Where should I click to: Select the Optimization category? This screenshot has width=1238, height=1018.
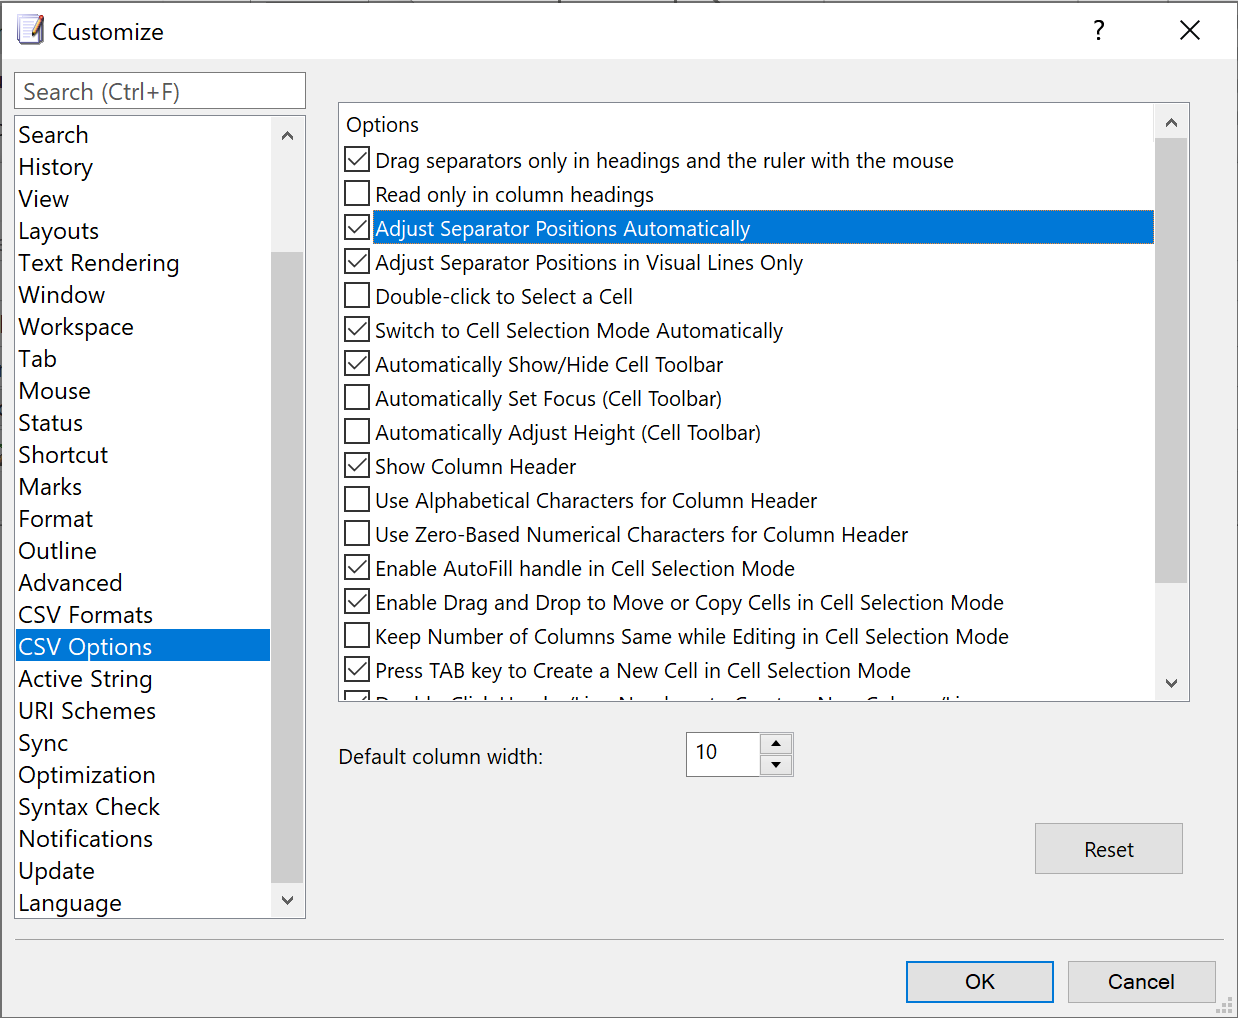pyautogui.click(x=143, y=774)
